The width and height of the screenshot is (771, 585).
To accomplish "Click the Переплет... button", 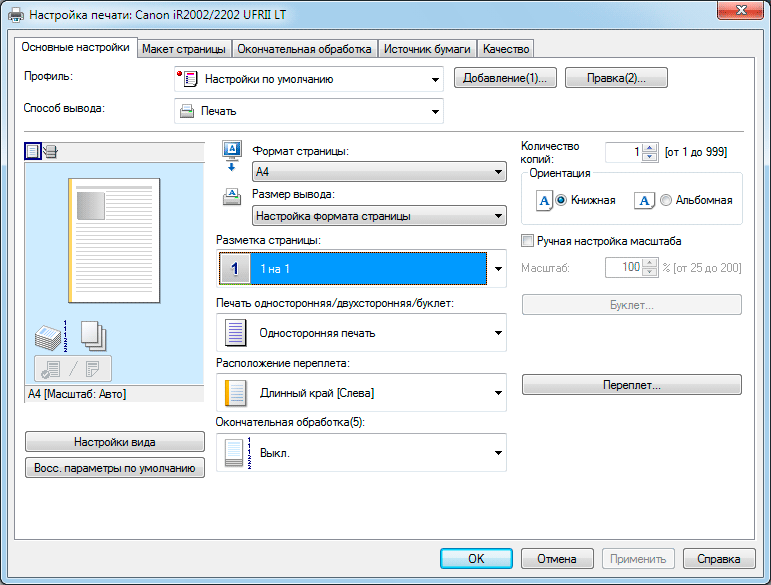I will pyautogui.click(x=631, y=385).
